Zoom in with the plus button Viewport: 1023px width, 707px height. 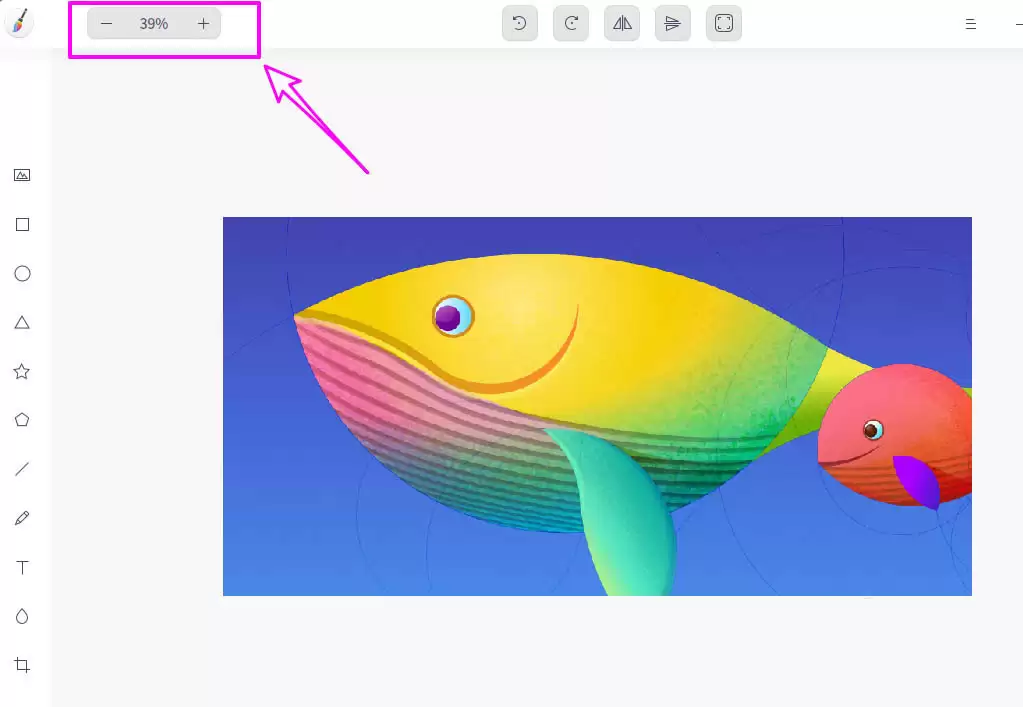(203, 23)
